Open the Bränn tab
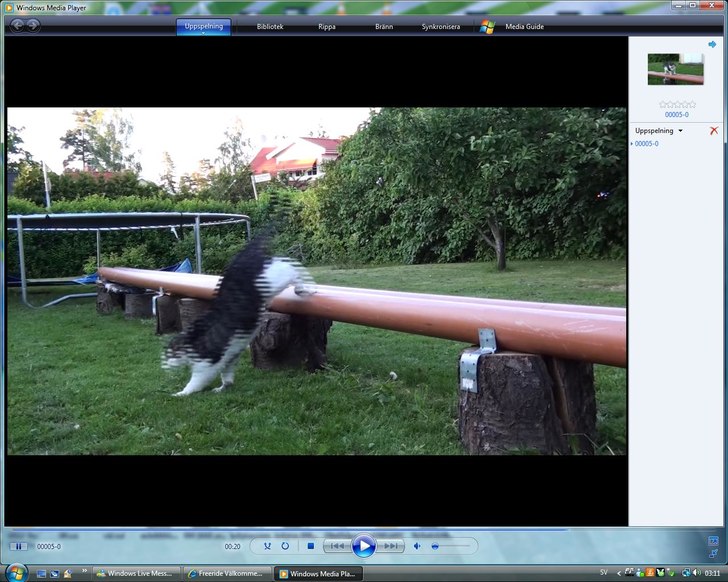The image size is (728, 582). pyautogui.click(x=384, y=27)
